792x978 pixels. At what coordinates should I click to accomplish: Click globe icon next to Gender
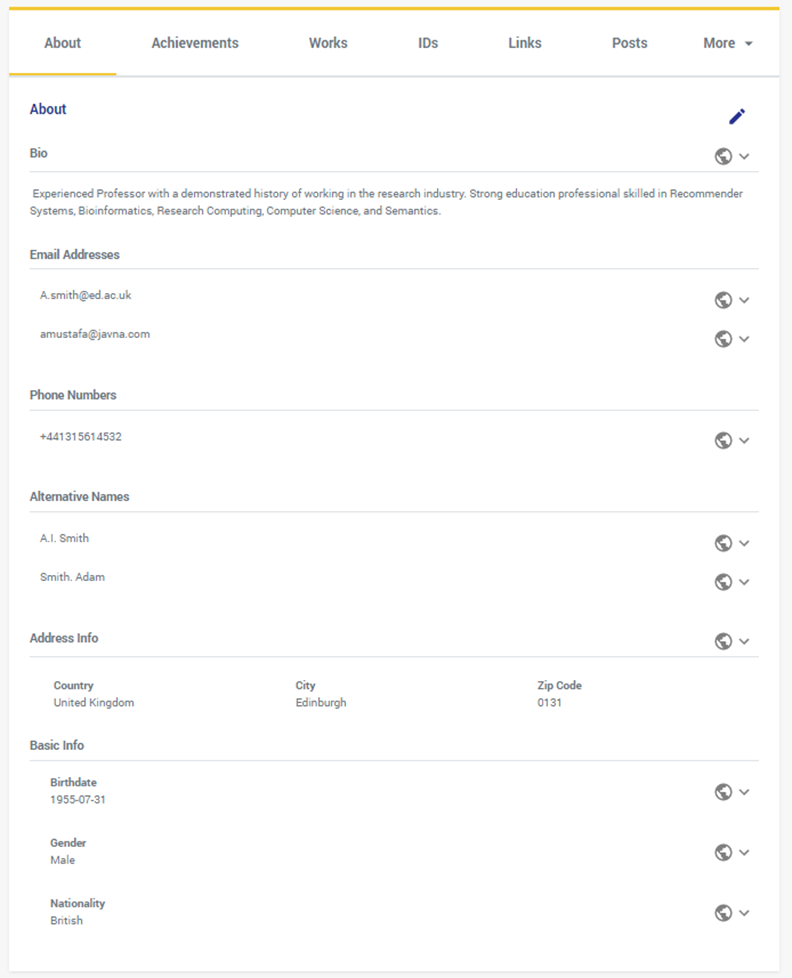pyautogui.click(x=724, y=852)
